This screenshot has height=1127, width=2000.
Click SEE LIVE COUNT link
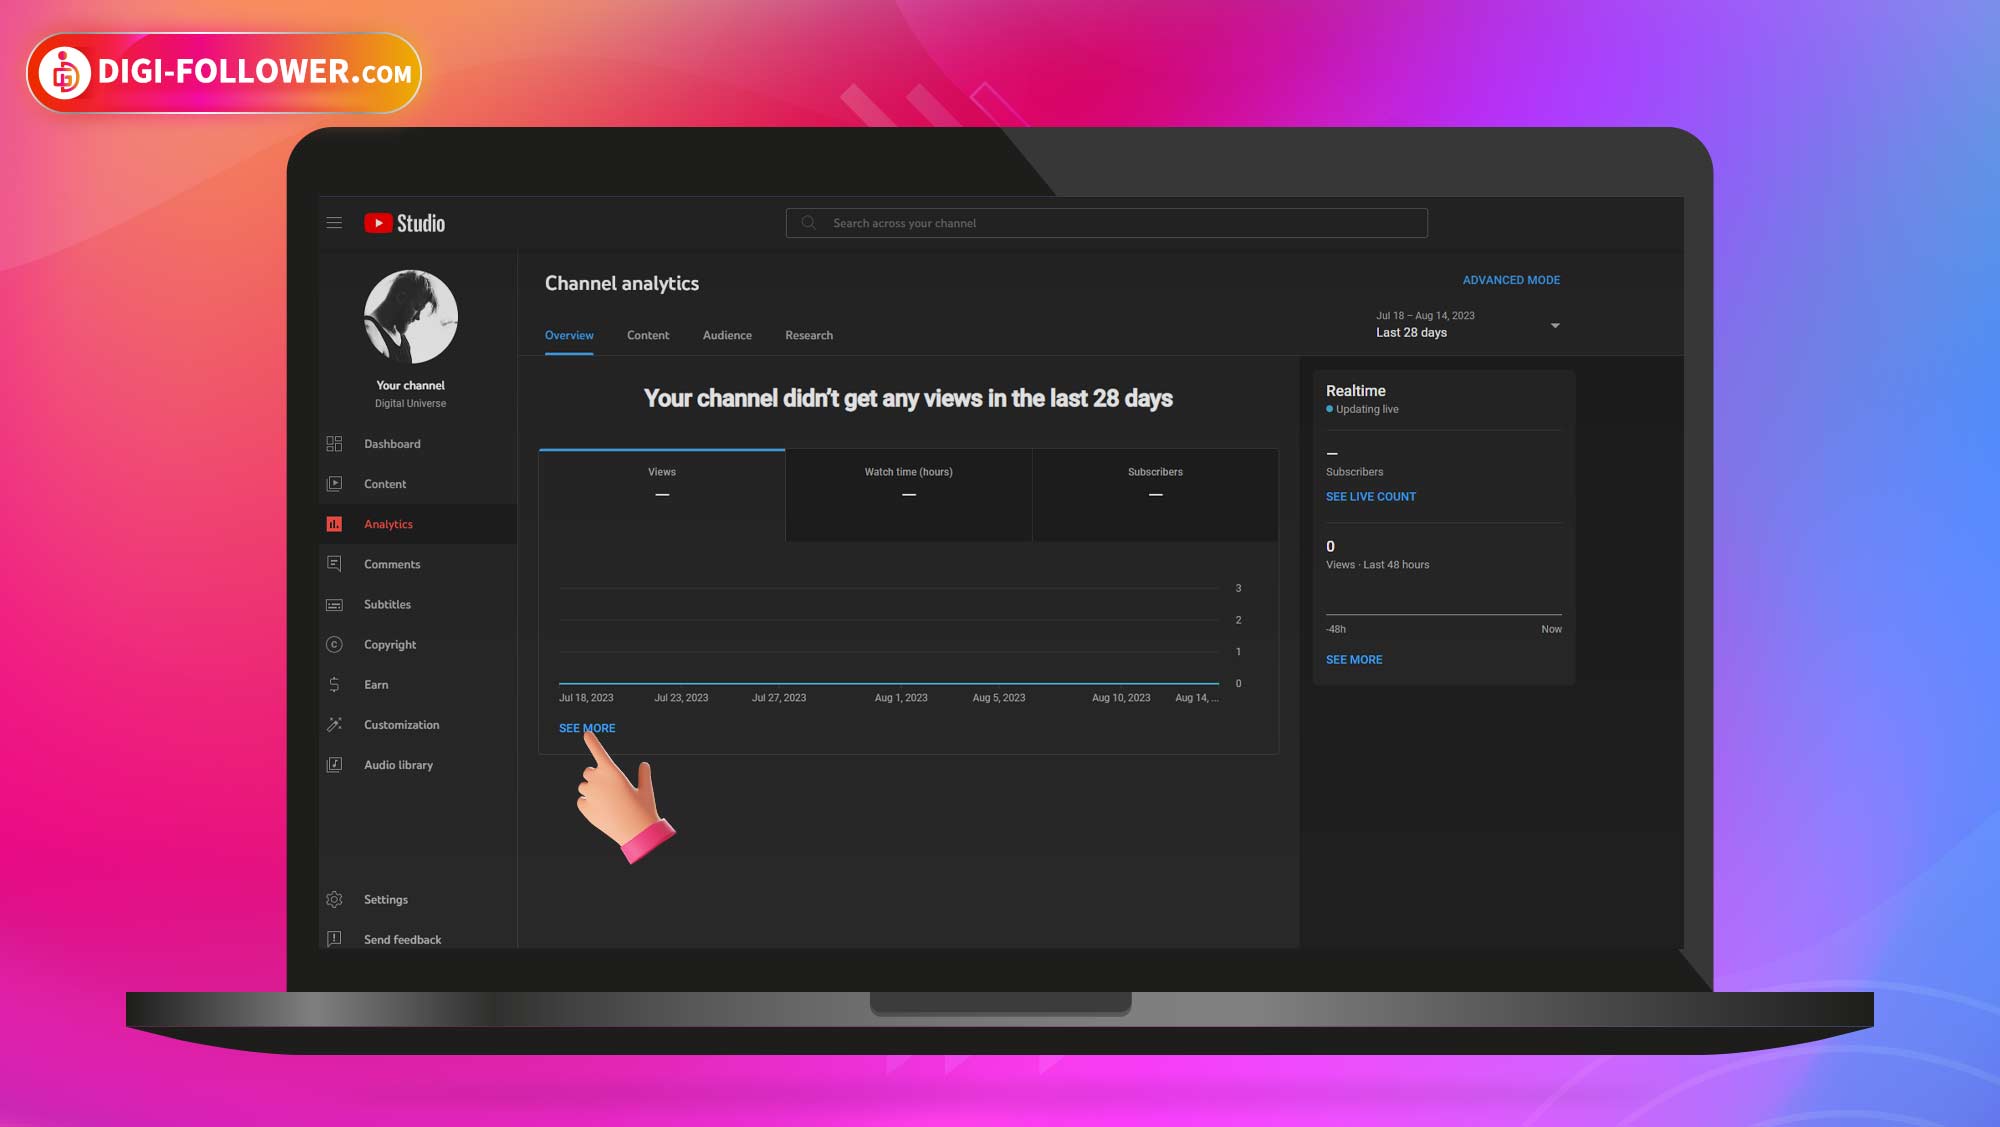click(1371, 497)
